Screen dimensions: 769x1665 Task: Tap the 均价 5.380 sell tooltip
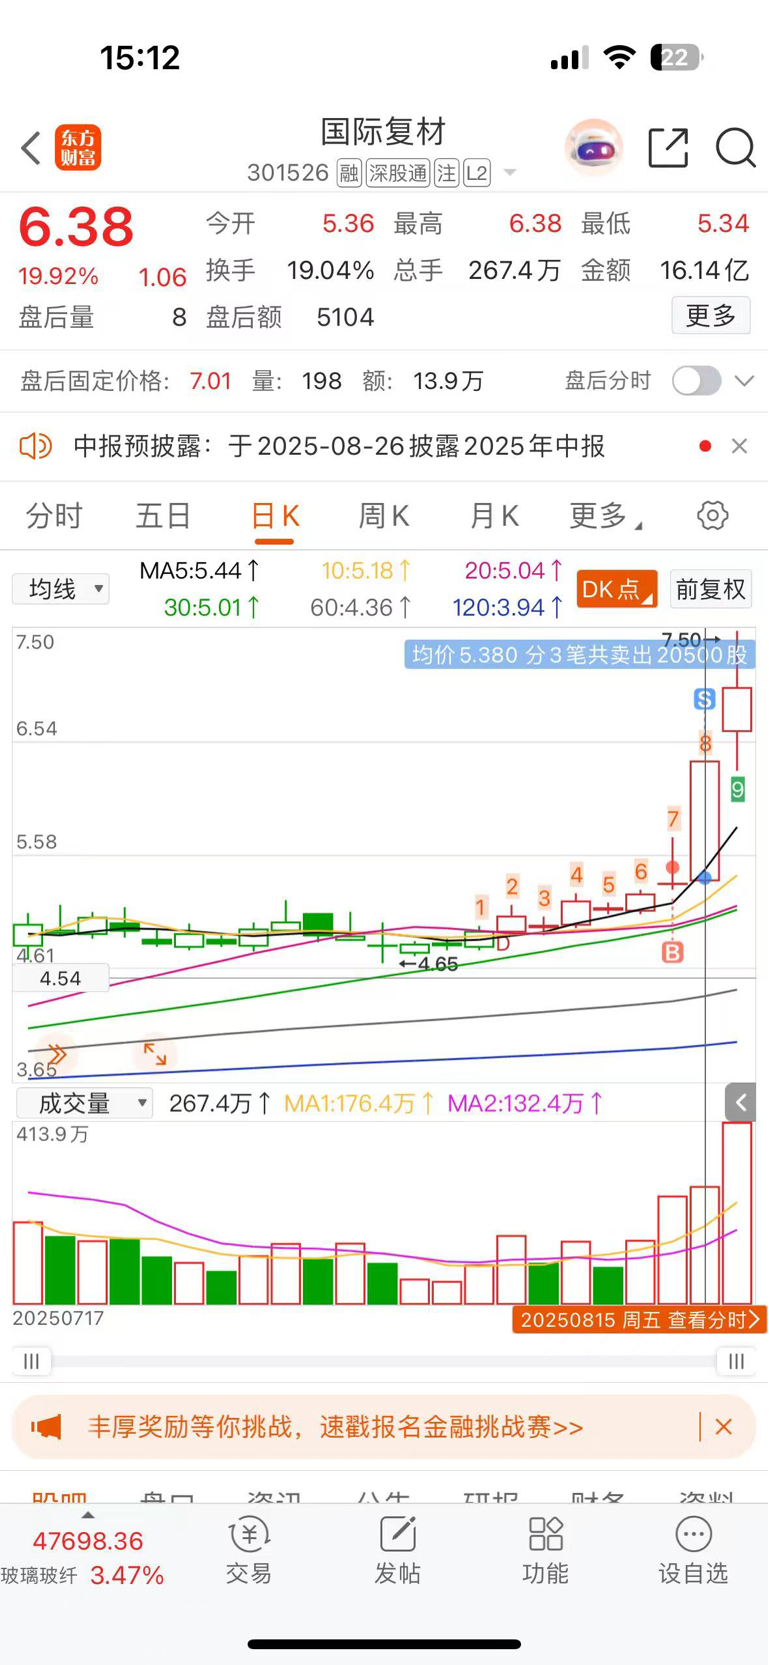click(580, 655)
